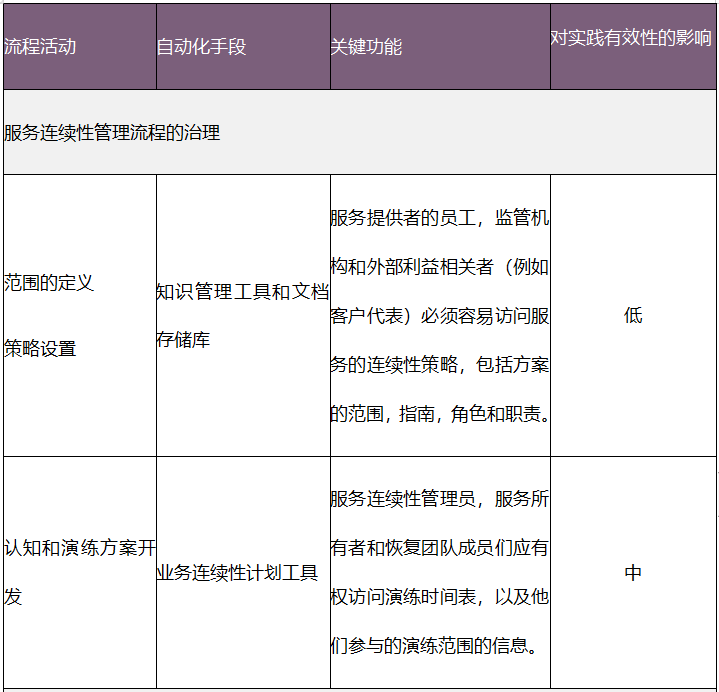Click the line starting with 服务连续性管理员
The image size is (719, 692).
pyautogui.click(x=439, y=500)
